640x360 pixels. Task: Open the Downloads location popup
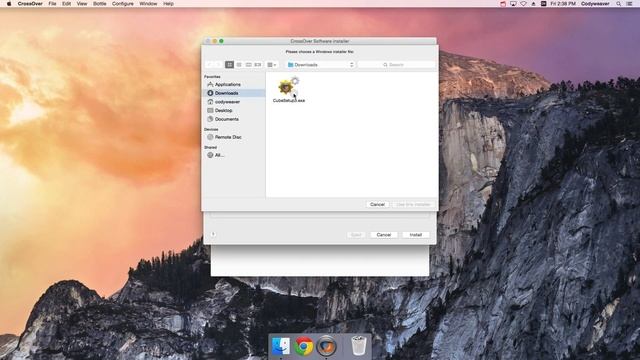pos(320,64)
